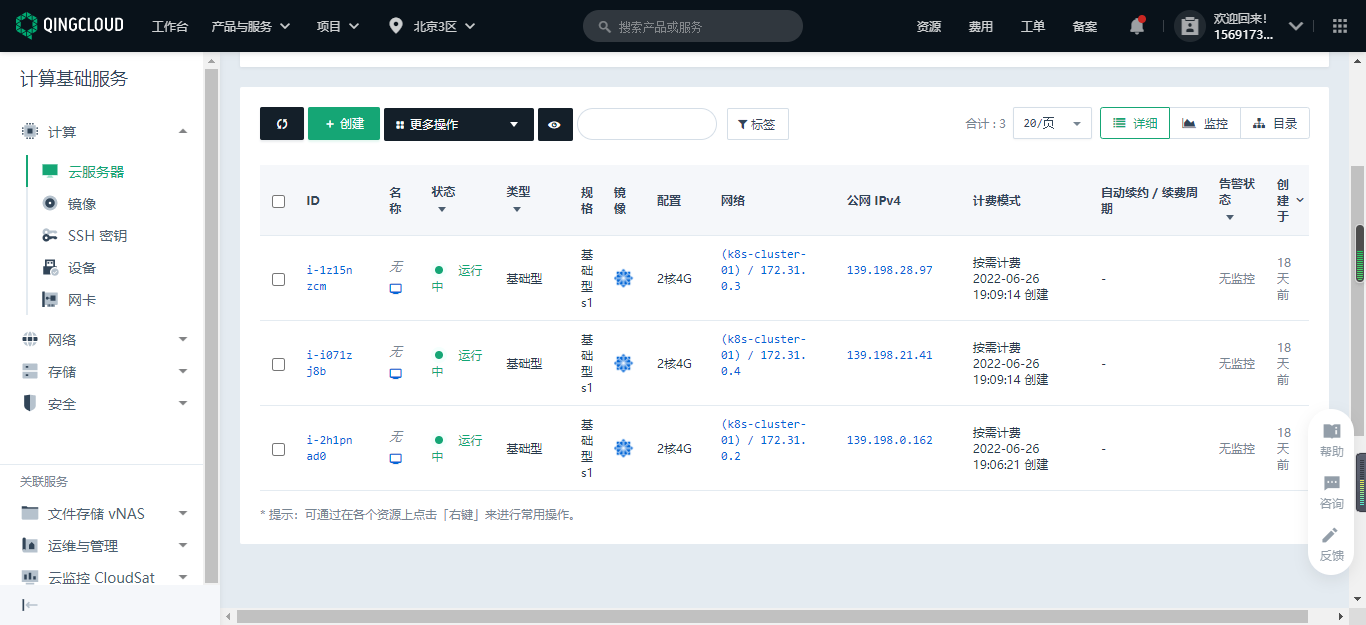Click the green 创建 button
This screenshot has width=1366, height=625.
point(344,124)
